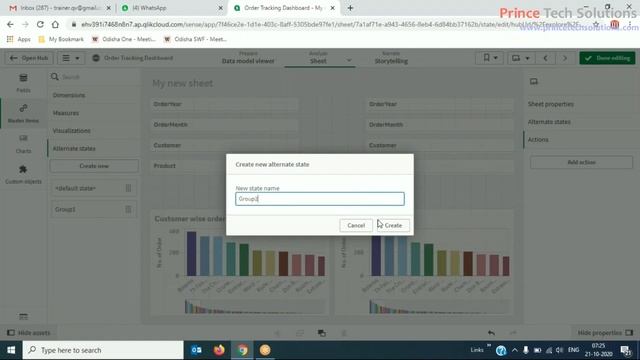Collapse Alternate states section
Viewport: 640px width, 360px height.
click(x=74, y=149)
